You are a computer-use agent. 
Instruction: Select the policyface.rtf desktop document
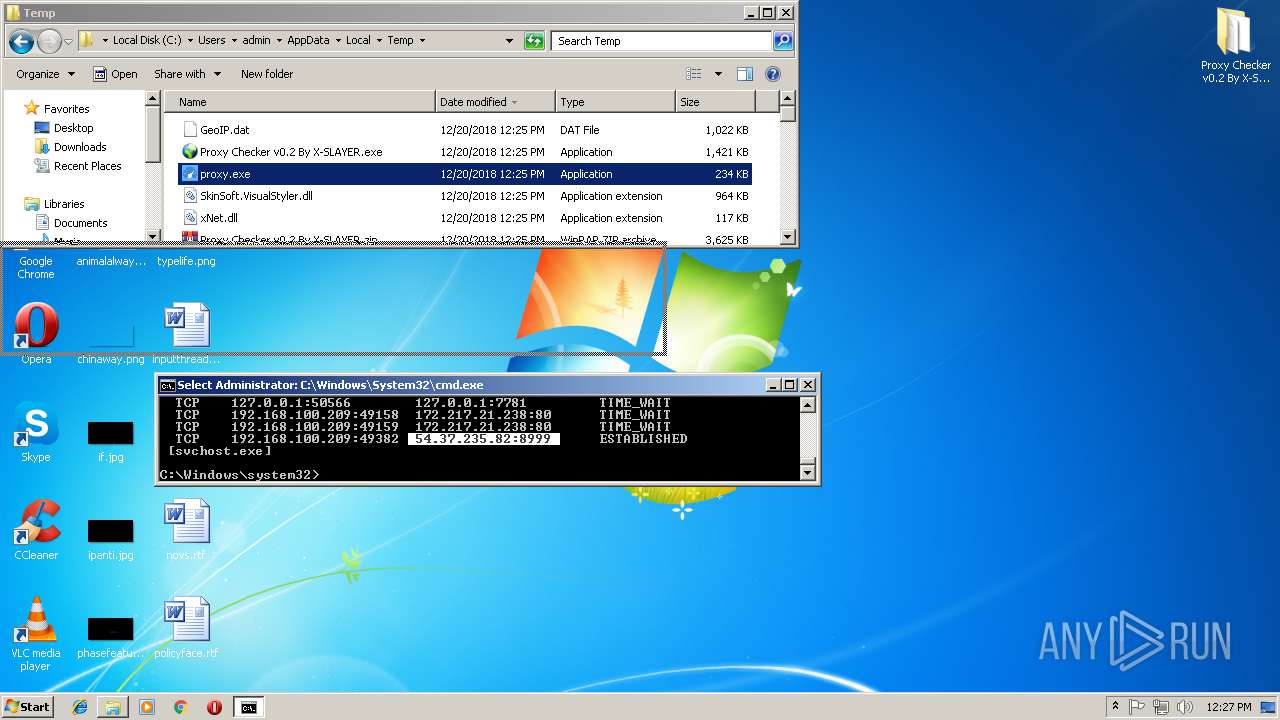tap(186, 628)
